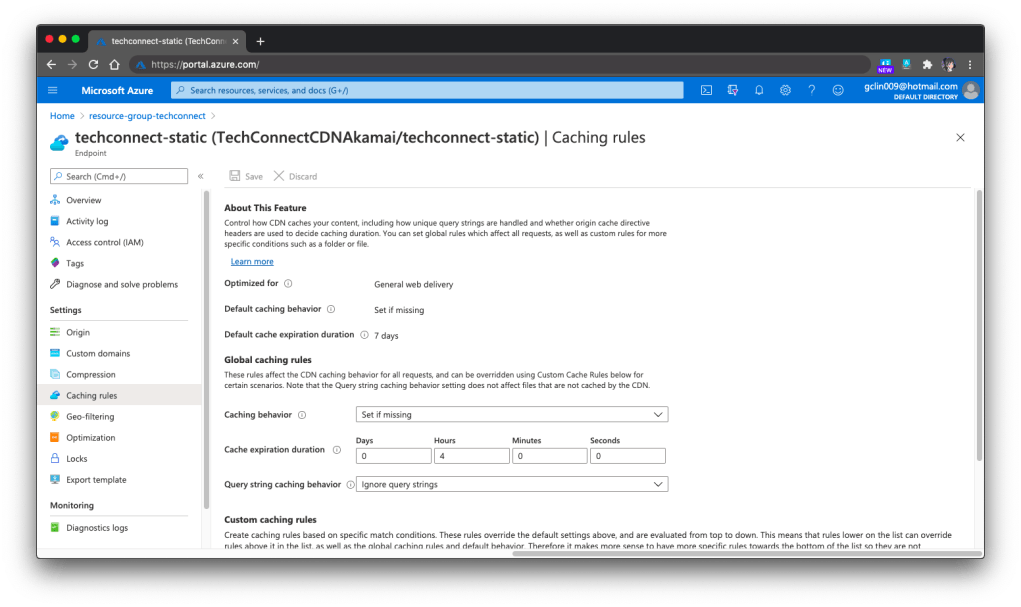The width and height of the screenshot is (1021, 607).
Task: View notifications bell
Action: 759,90
